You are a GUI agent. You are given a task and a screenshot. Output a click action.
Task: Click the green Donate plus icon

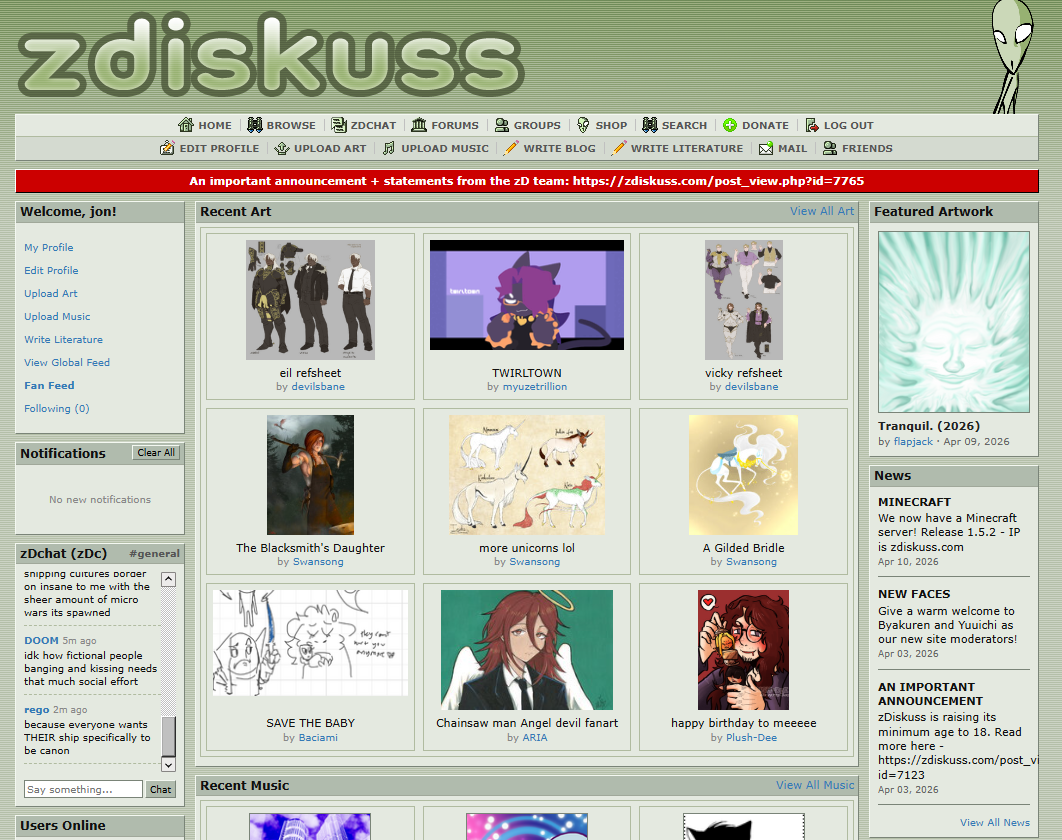730,125
